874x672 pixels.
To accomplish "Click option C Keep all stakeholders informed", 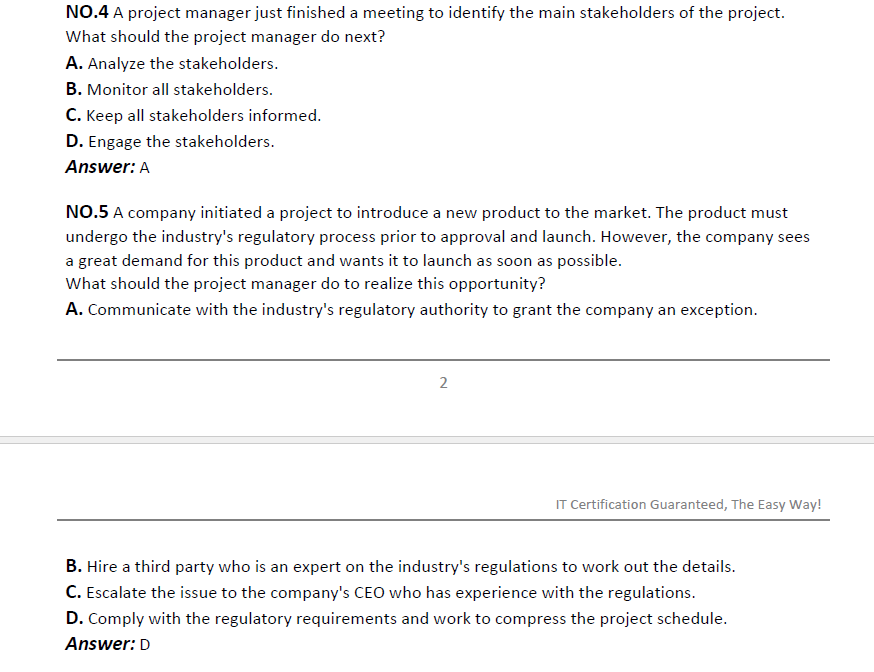I will [x=193, y=115].
